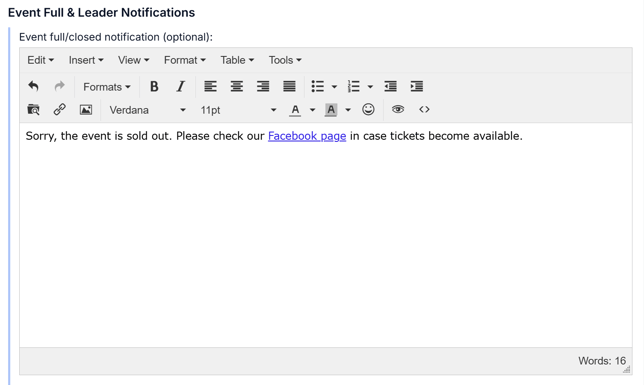
Task: Open the Table menu
Action: [237, 60]
